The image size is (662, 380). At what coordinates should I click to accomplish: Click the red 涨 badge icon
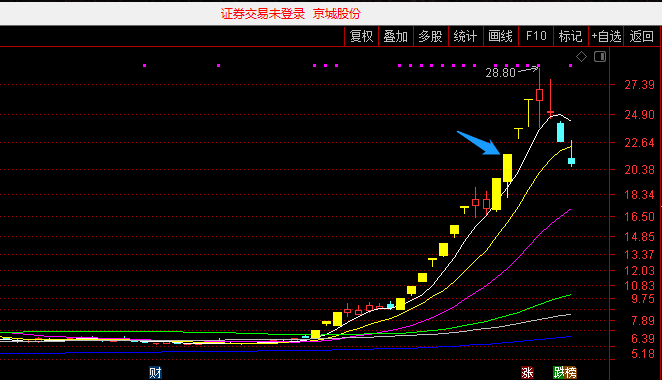click(527, 373)
